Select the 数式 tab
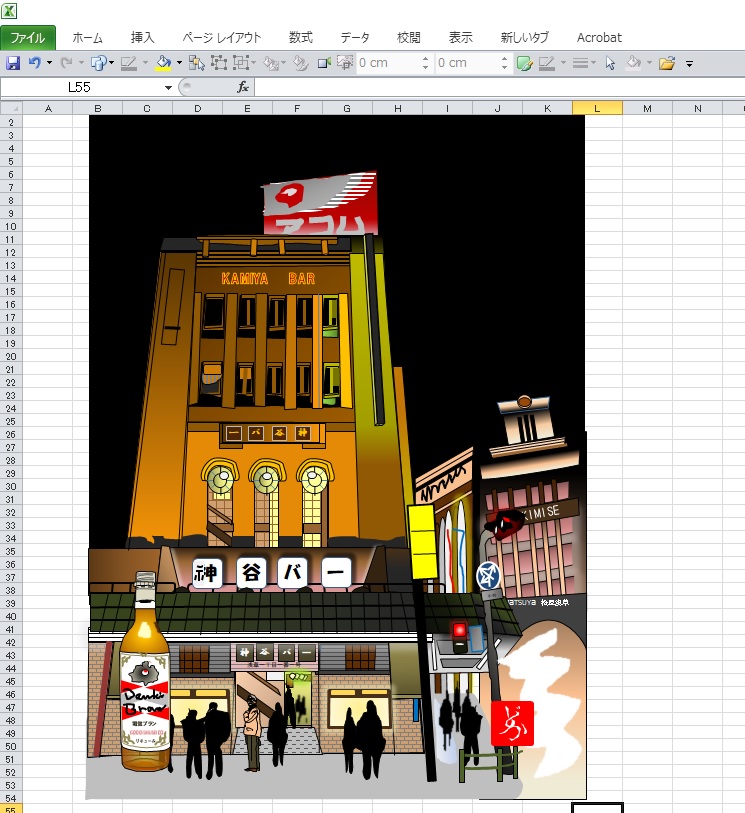The width and height of the screenshot is (745, 813). click(301, 38)
